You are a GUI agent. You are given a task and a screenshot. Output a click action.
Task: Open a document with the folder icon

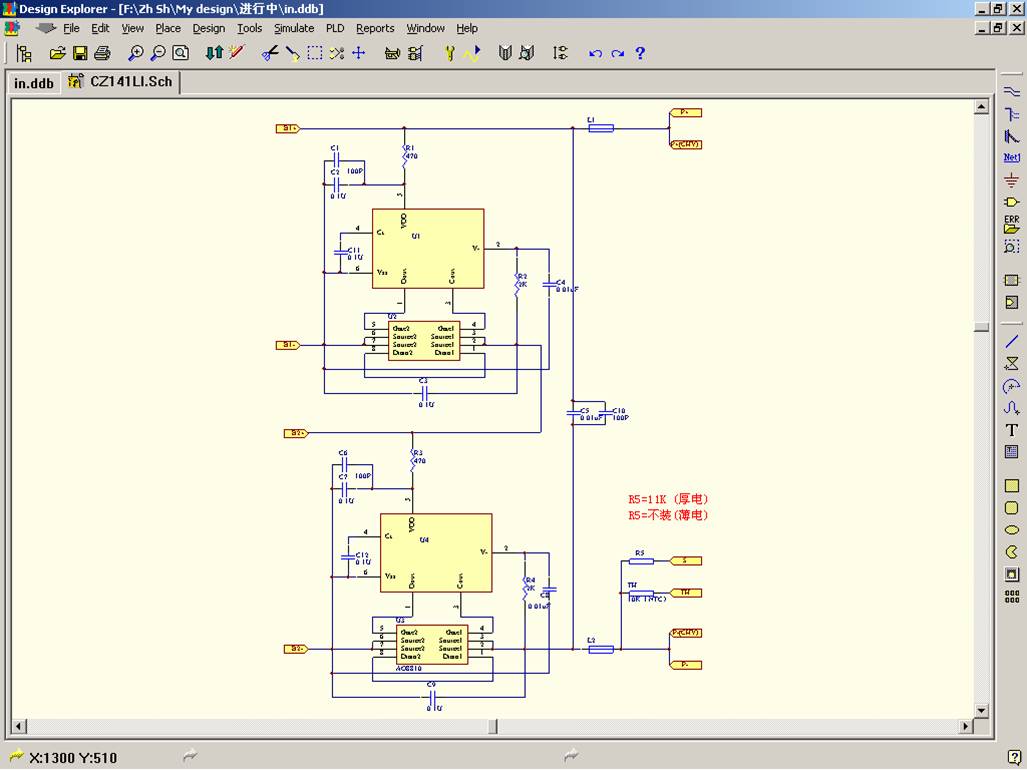click(58, 53)
